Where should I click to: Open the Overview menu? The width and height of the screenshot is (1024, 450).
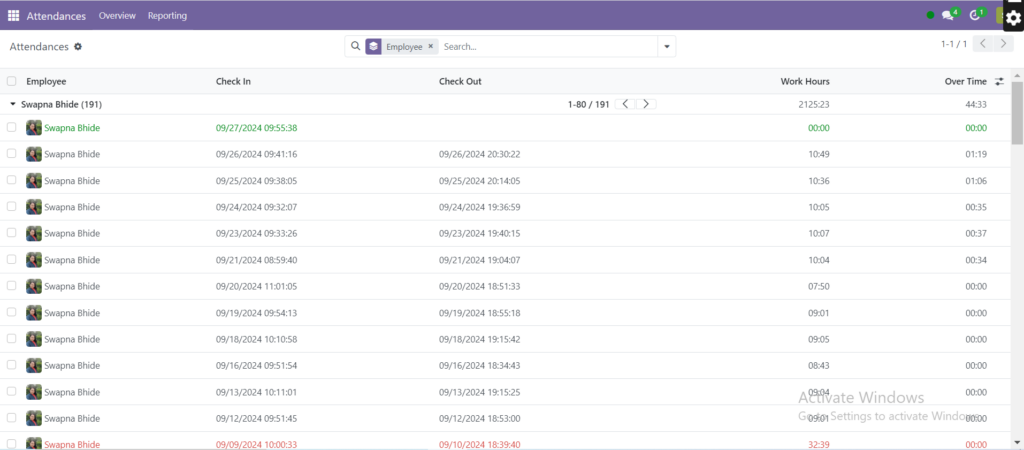pos(117,16)
